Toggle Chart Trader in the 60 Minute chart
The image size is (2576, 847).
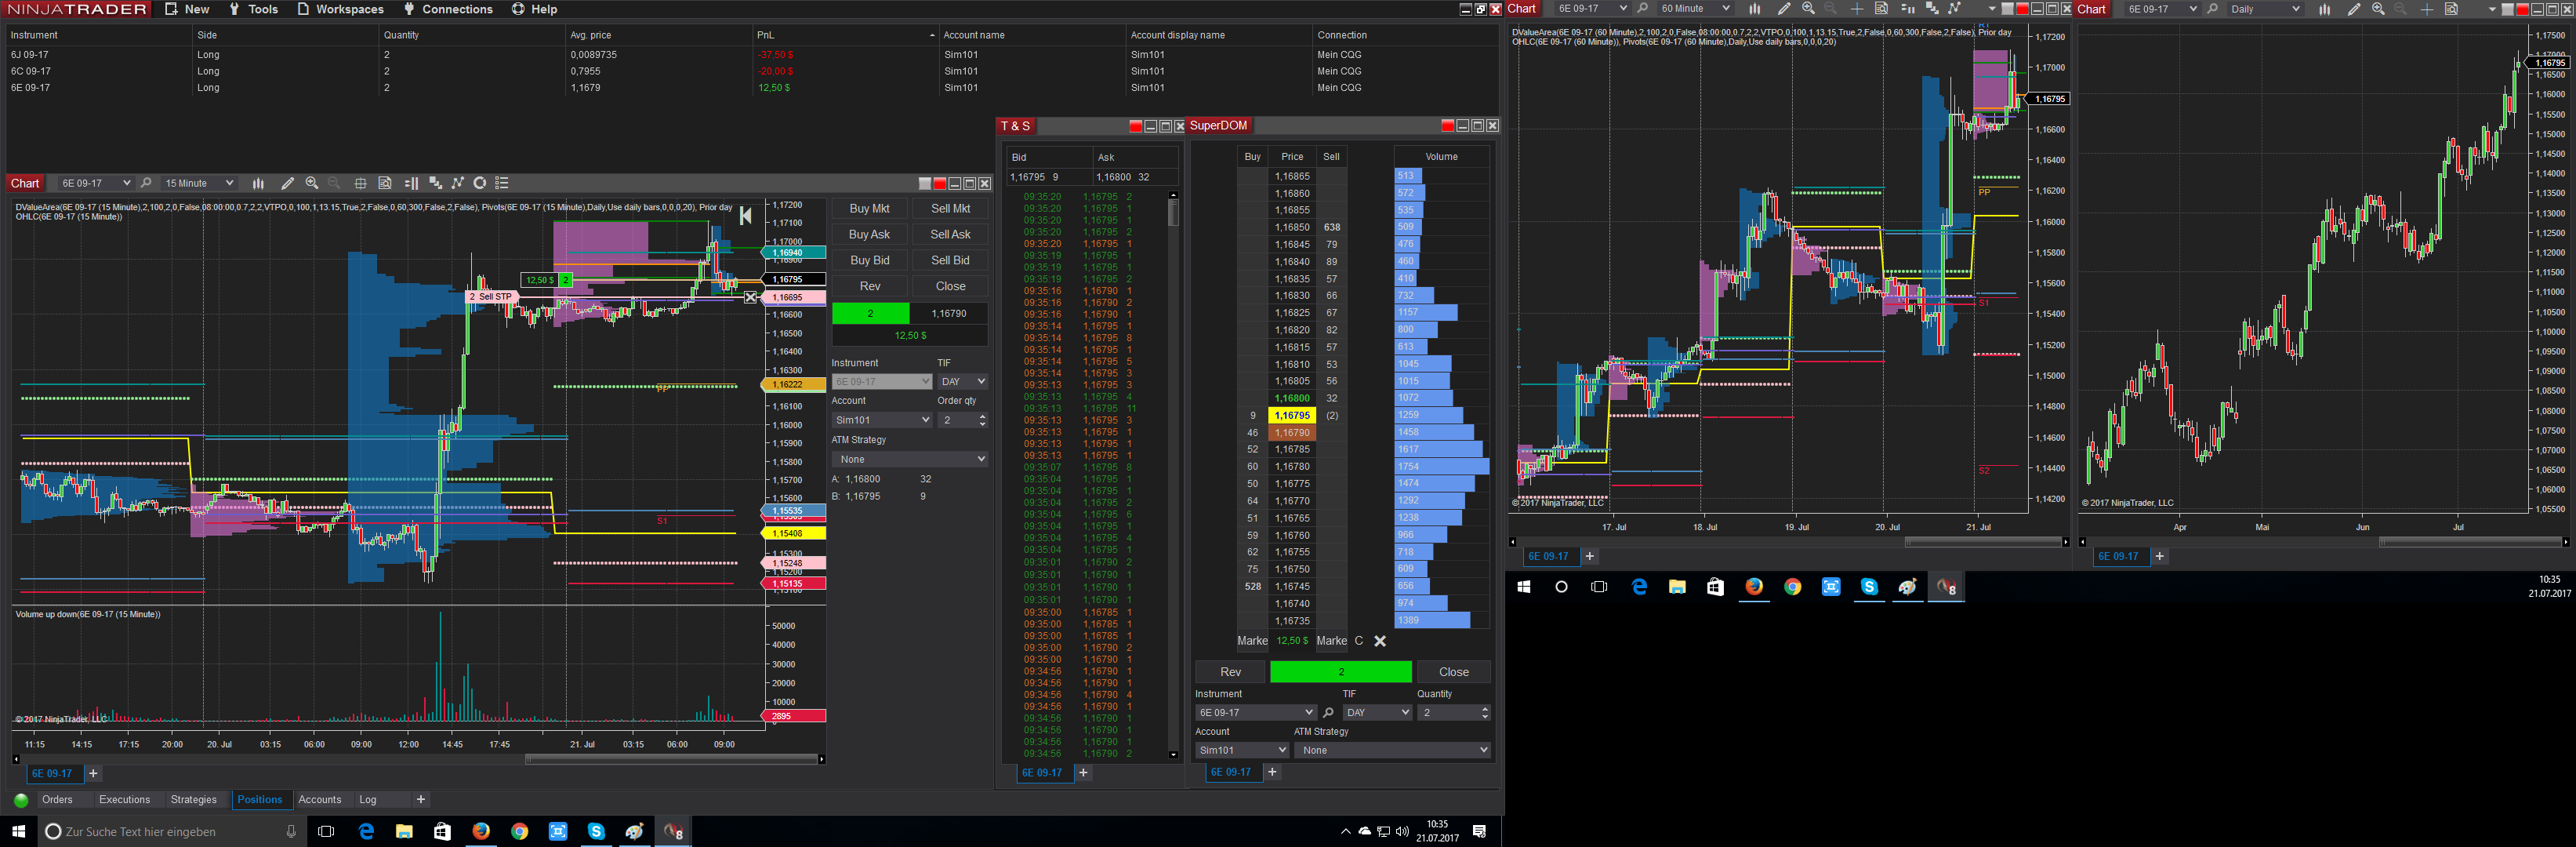[1907, 9]
